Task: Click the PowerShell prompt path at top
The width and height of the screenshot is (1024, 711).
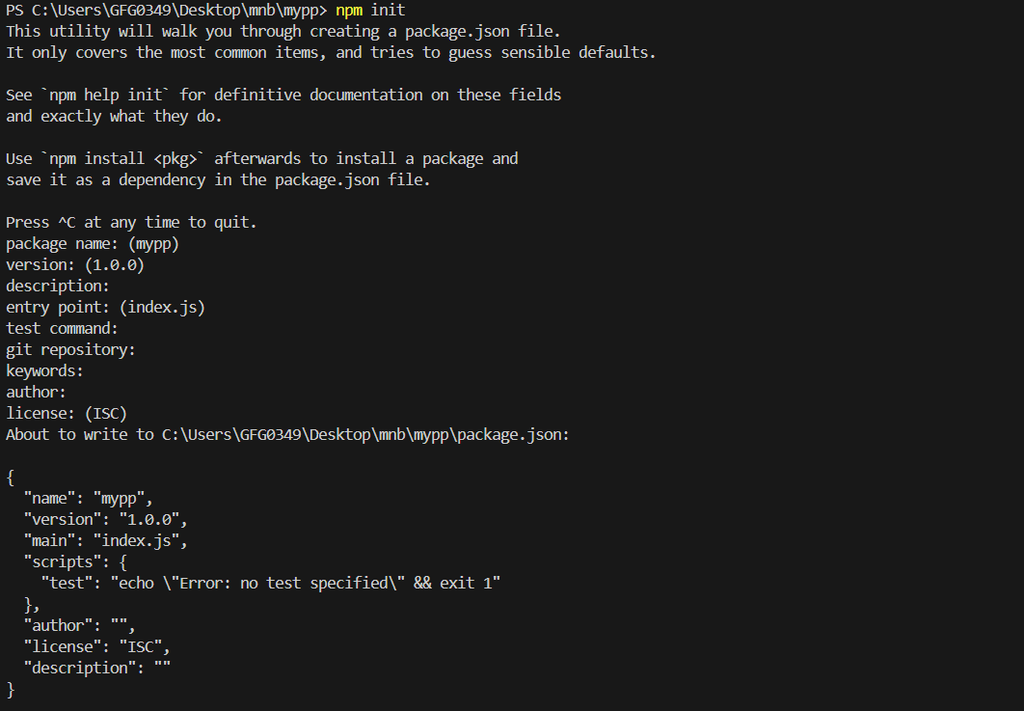Action: (166, 10)
